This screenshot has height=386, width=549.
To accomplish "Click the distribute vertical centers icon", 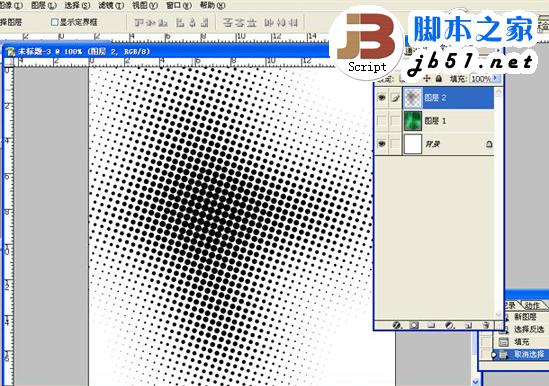I will (x=239, y=23).
